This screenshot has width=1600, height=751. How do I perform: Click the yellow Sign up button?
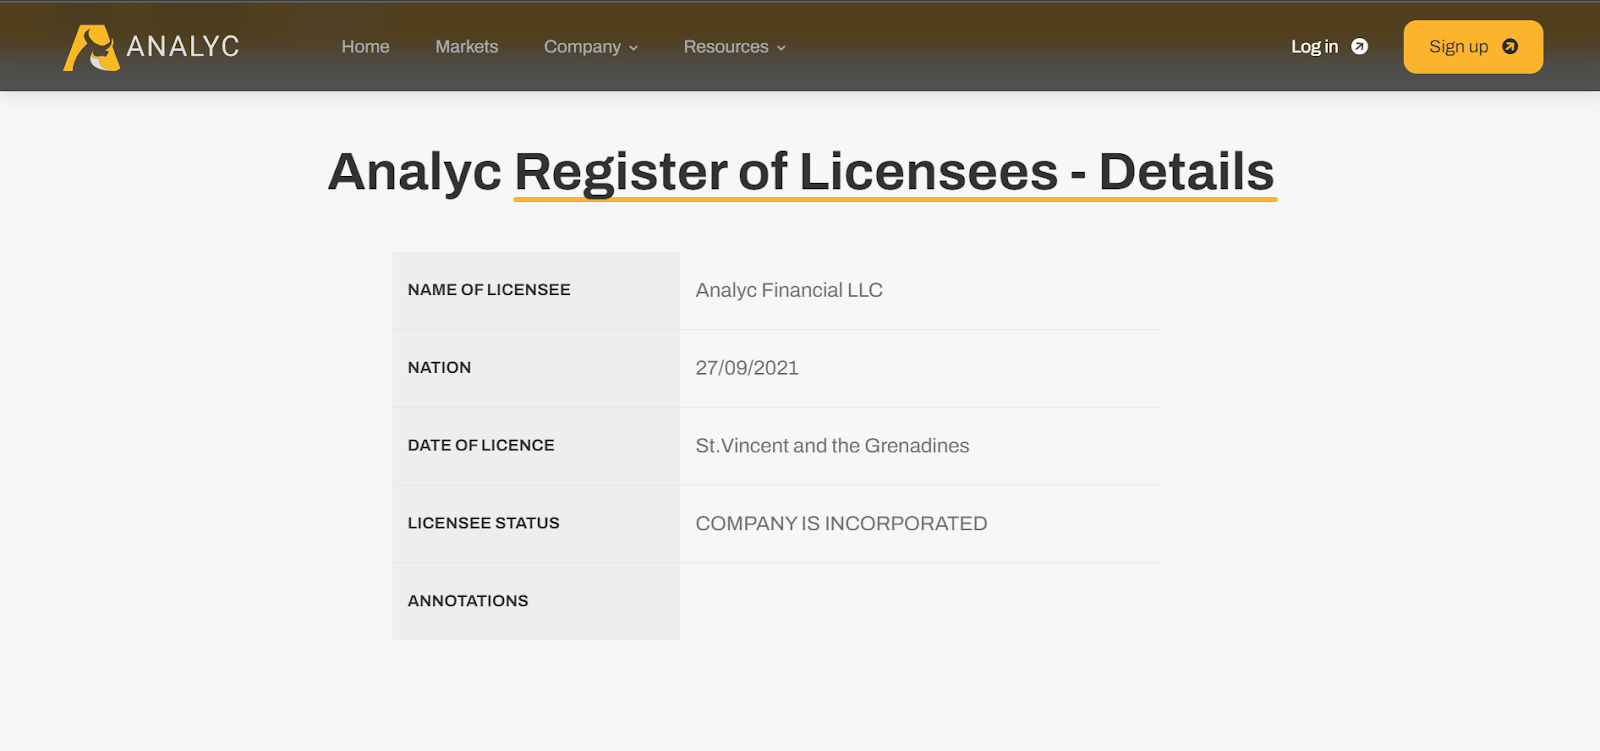click(1473, 47)
